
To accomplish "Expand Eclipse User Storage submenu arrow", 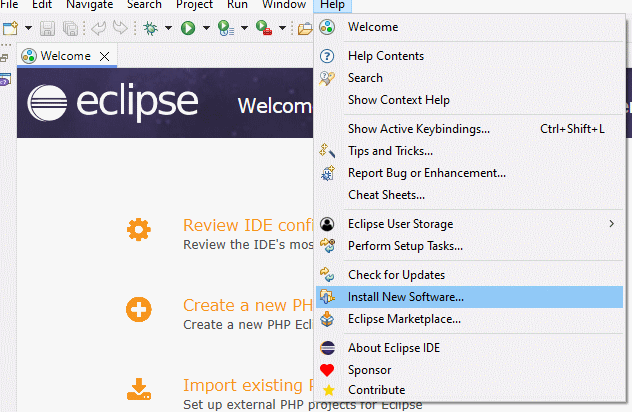I will pyautogui.click(x=611, y=224).
